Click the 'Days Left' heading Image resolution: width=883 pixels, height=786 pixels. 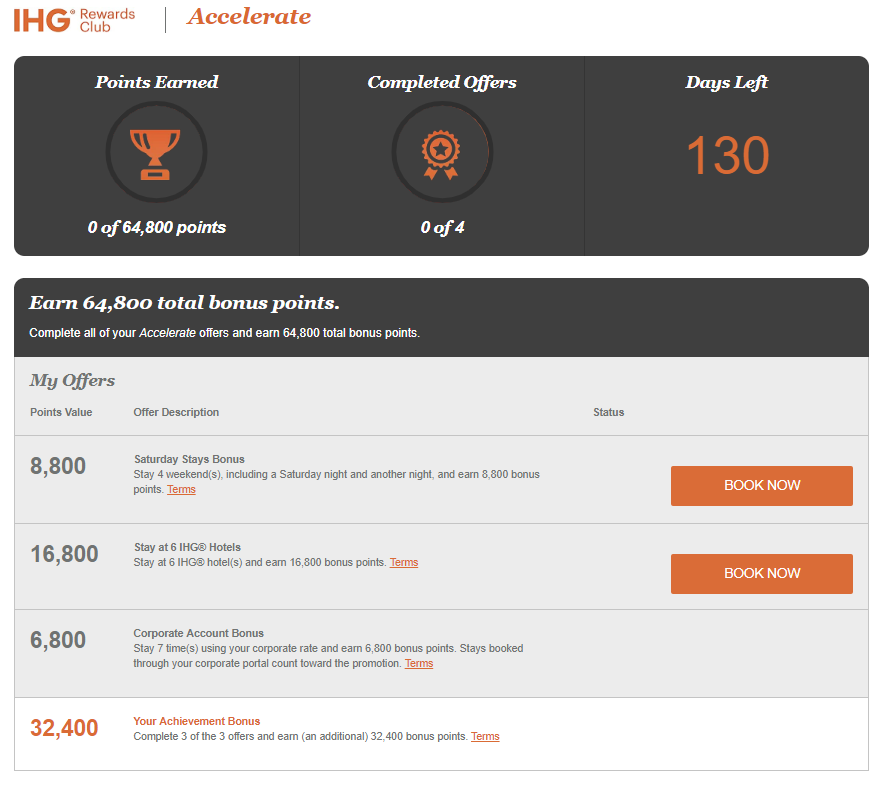point(726,82)
